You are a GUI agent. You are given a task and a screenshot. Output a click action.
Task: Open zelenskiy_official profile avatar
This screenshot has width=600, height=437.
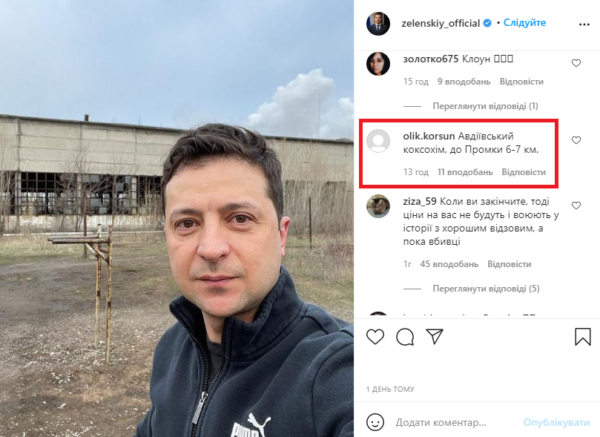(378, 23)
